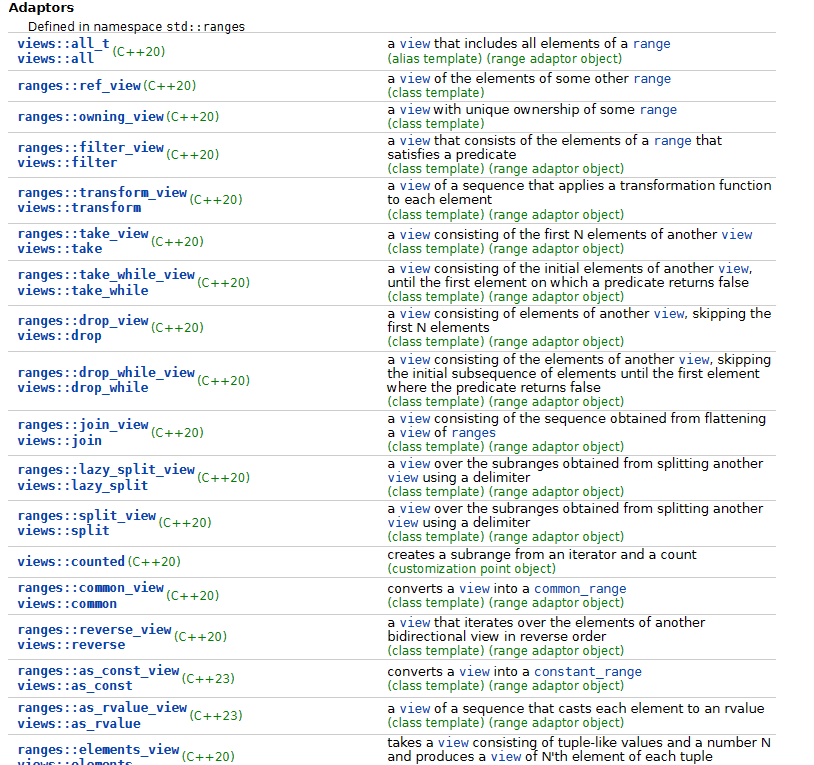Click '(C++23)' tag beside as_rvalue_view
The height and width of the screenshot is (765, 814).
(216, 716)
